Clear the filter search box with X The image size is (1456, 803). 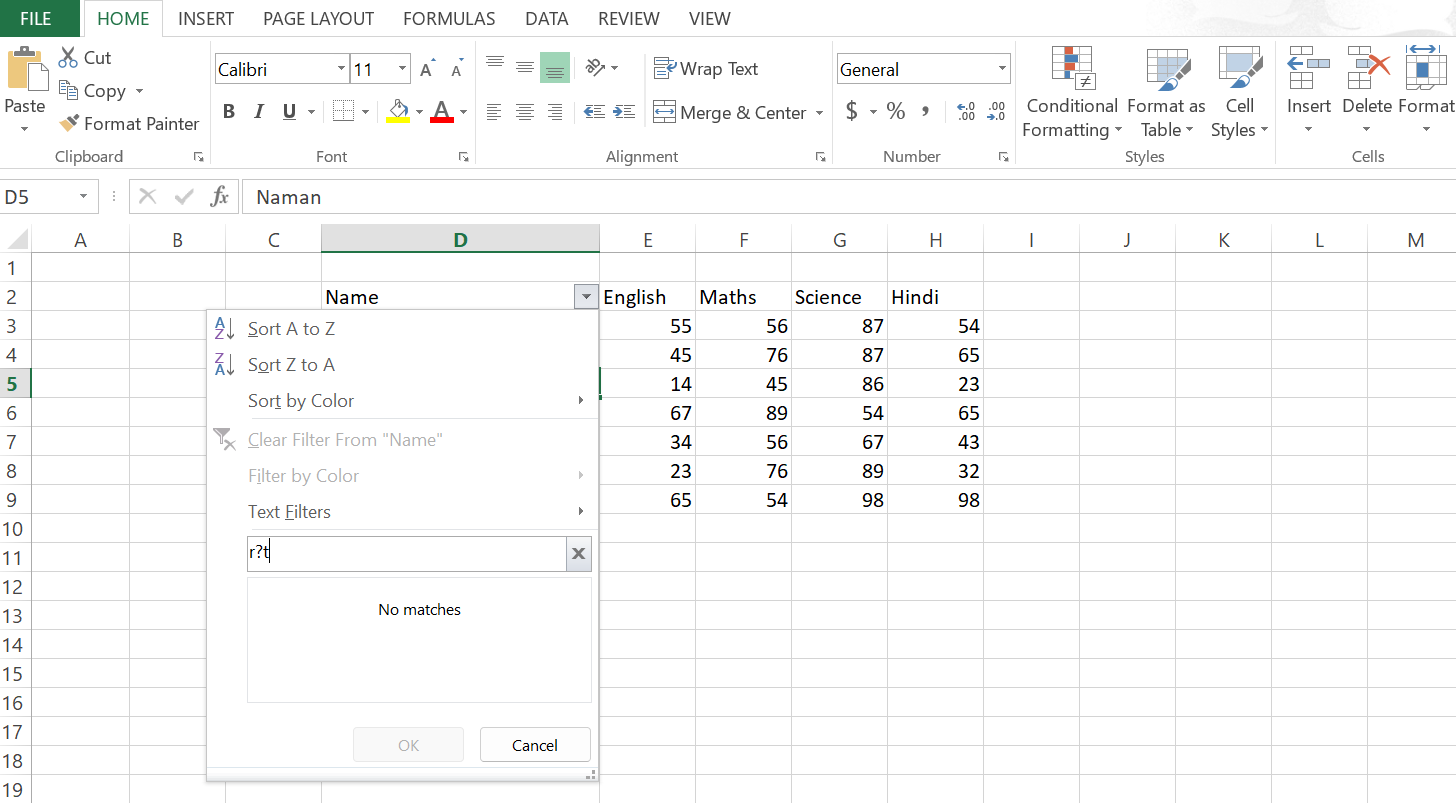coord(578,554)
